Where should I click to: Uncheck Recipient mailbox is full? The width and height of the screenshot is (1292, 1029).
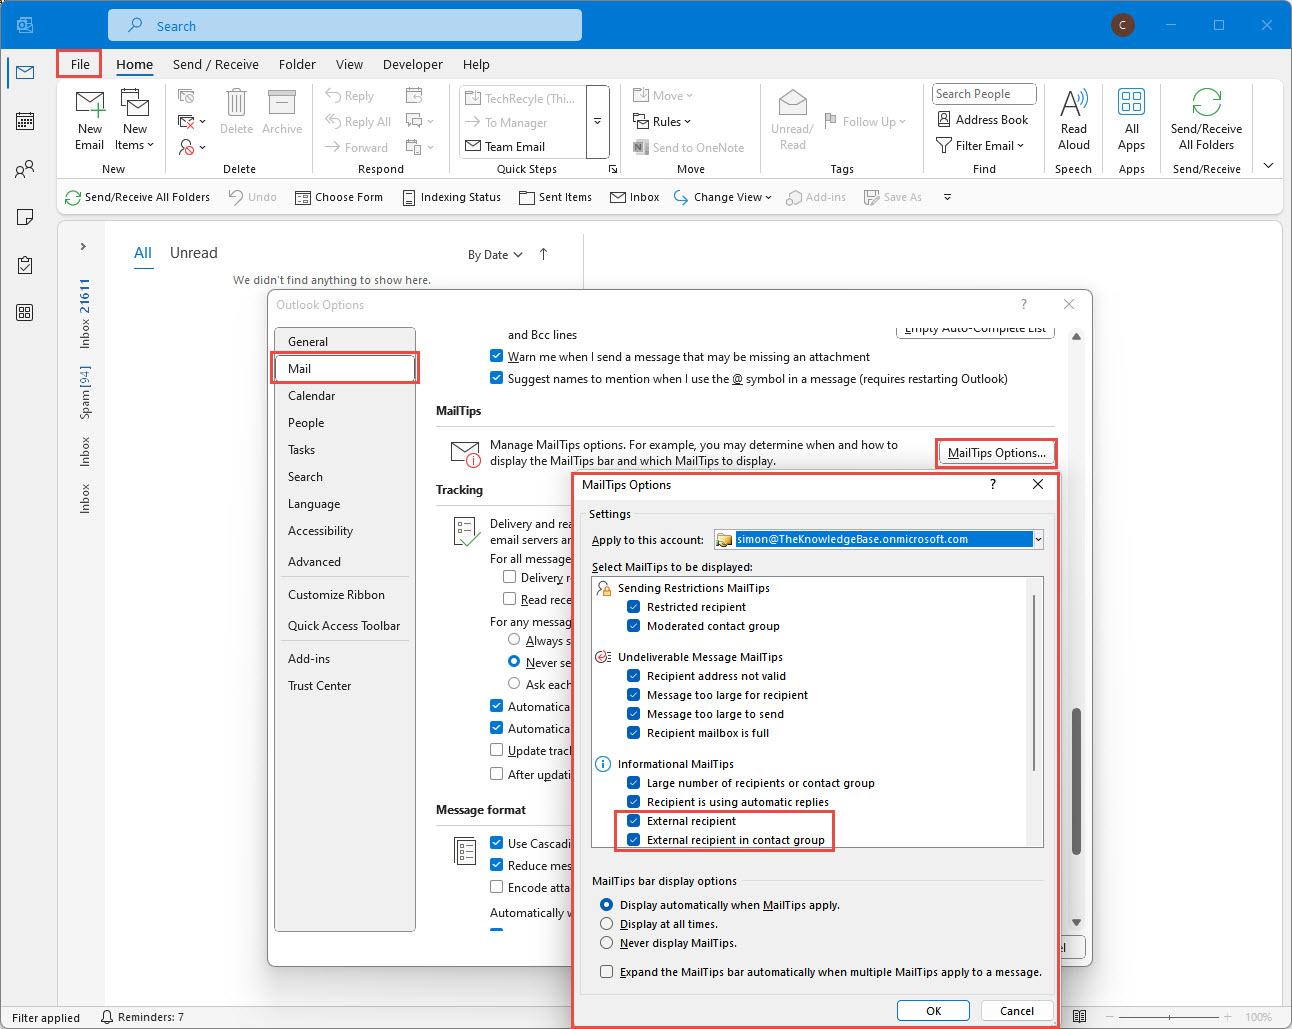pos(633,733)
